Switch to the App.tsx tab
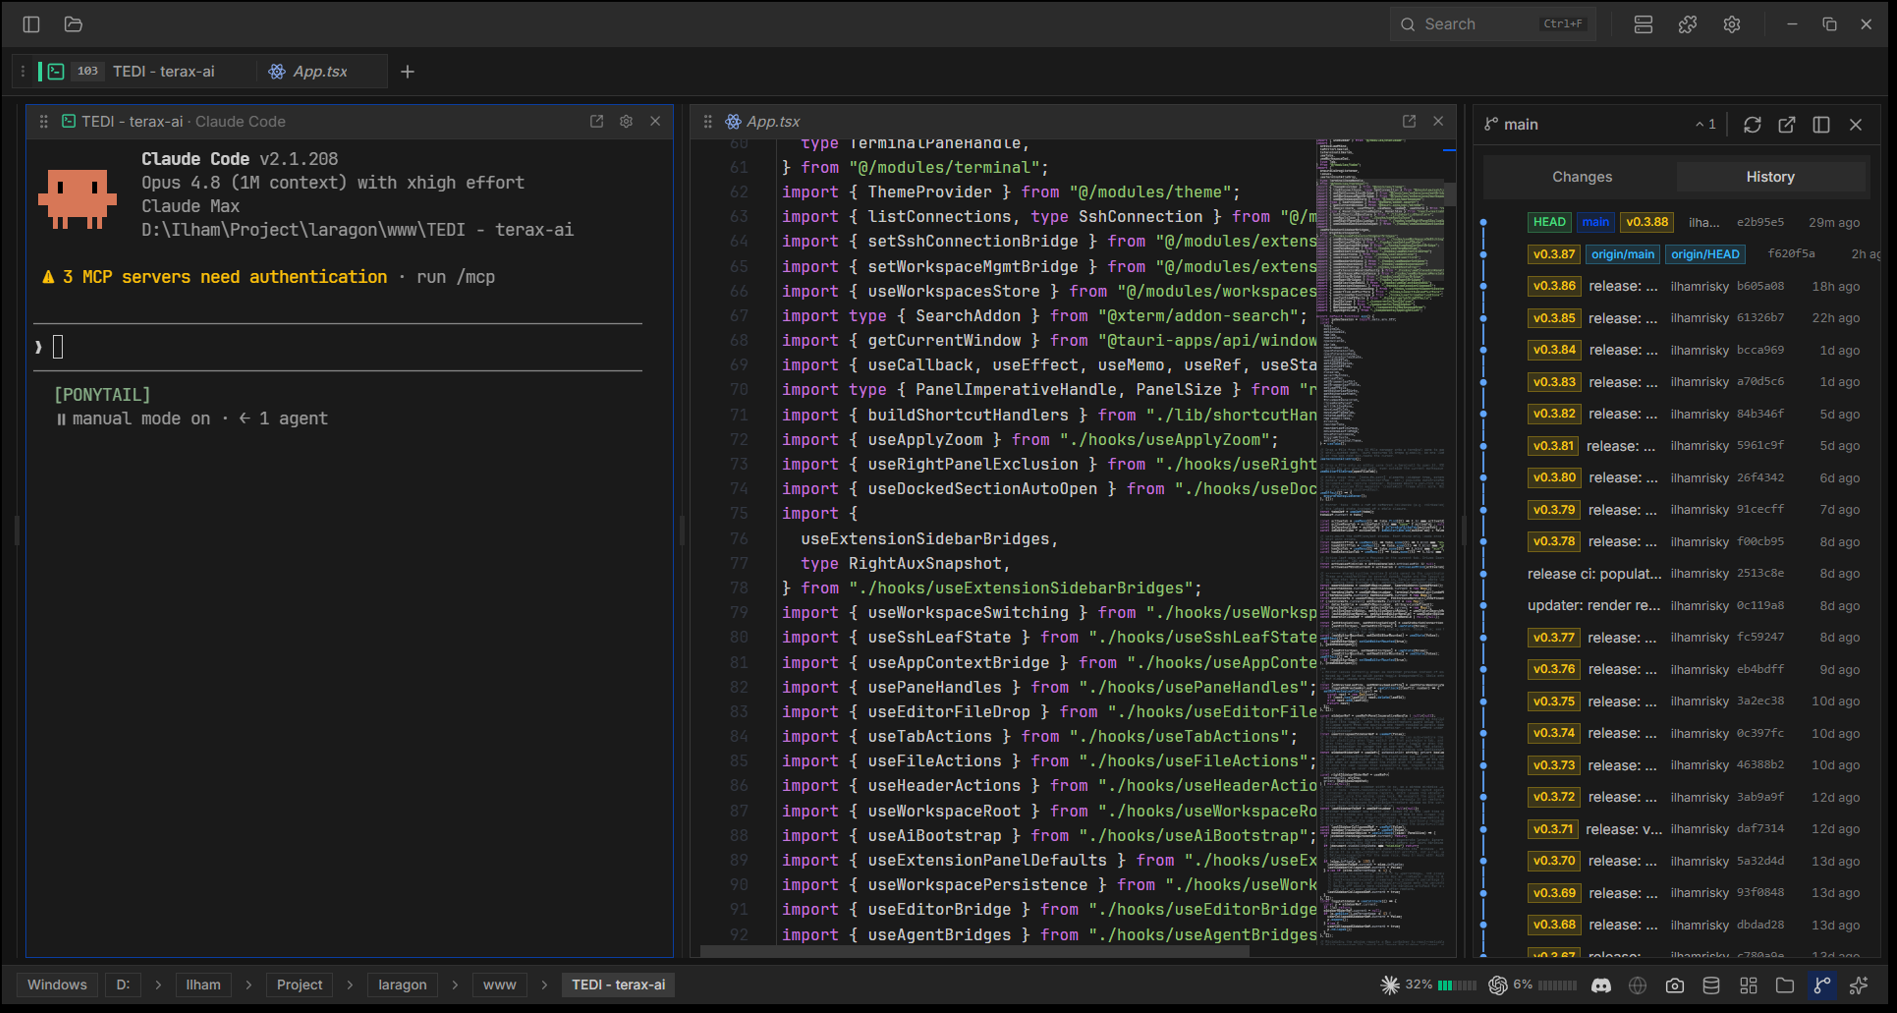1897x1013 pixels. click(x=320, y=71)
